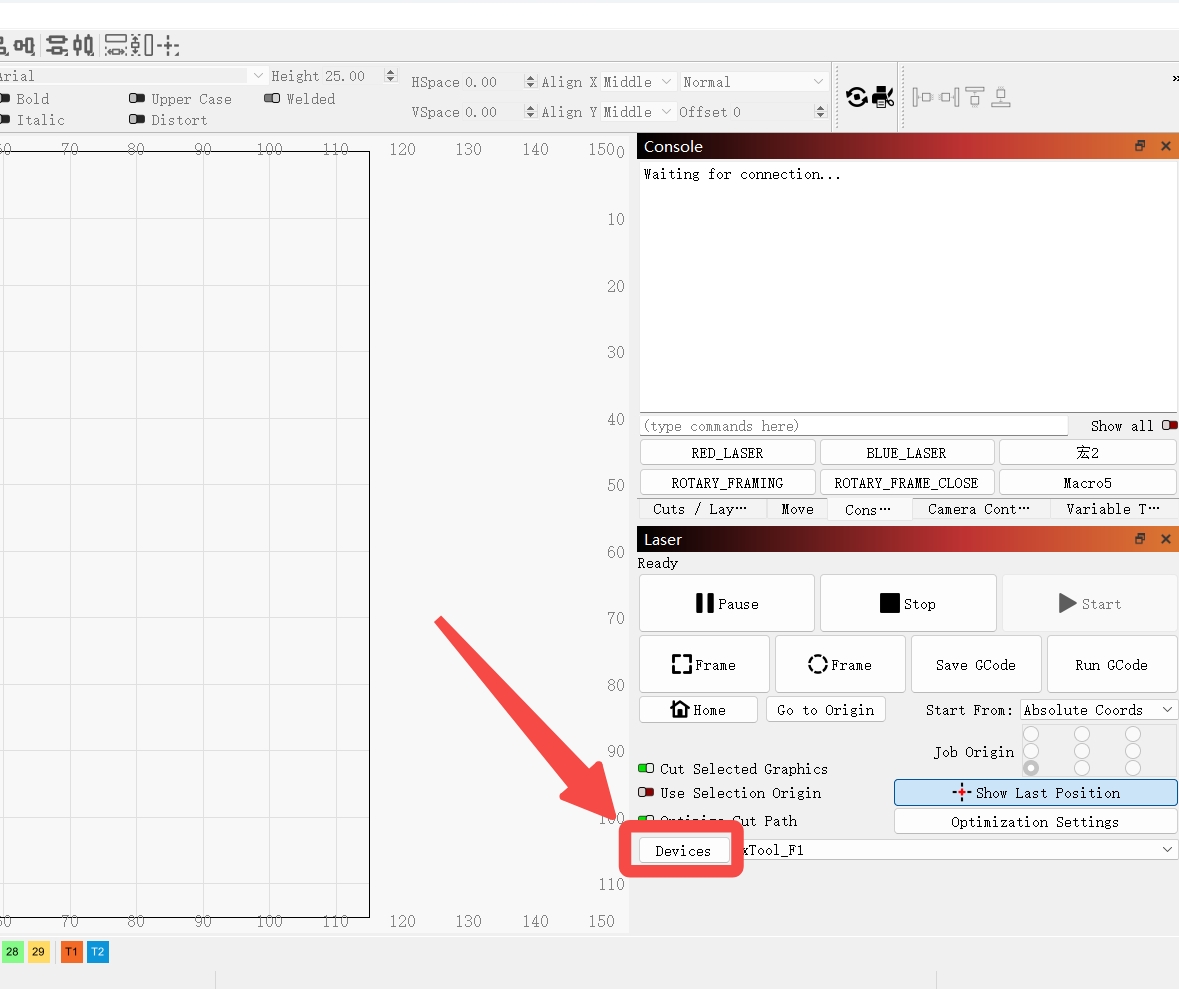Toggle the Distort switch
The height and width of the screenshot is (989, 1179).
137,120
